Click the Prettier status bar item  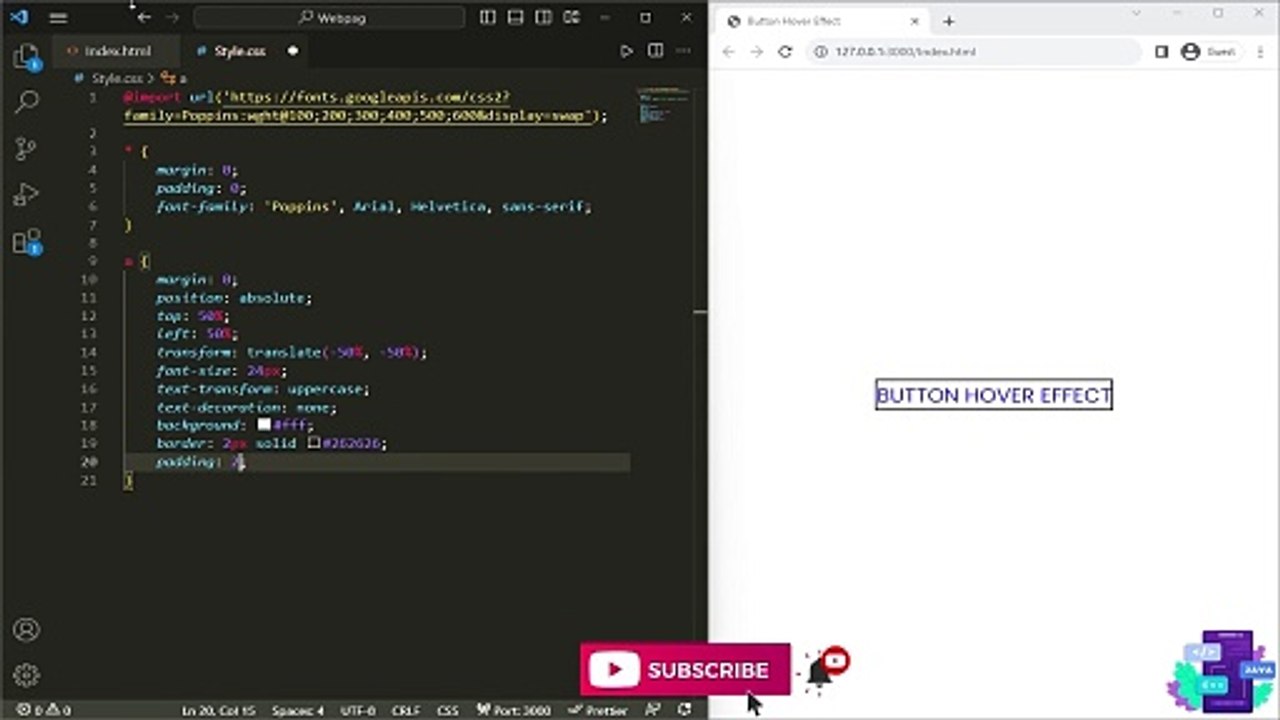[599, 710]
